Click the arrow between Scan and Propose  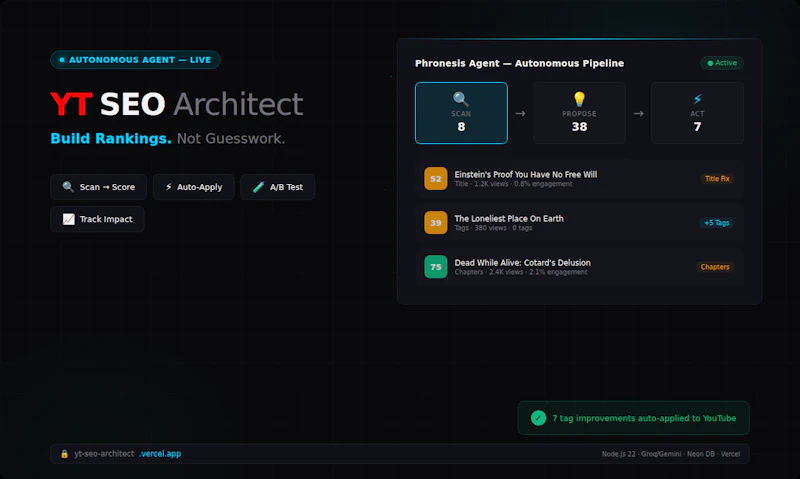(x=520, y=113)
